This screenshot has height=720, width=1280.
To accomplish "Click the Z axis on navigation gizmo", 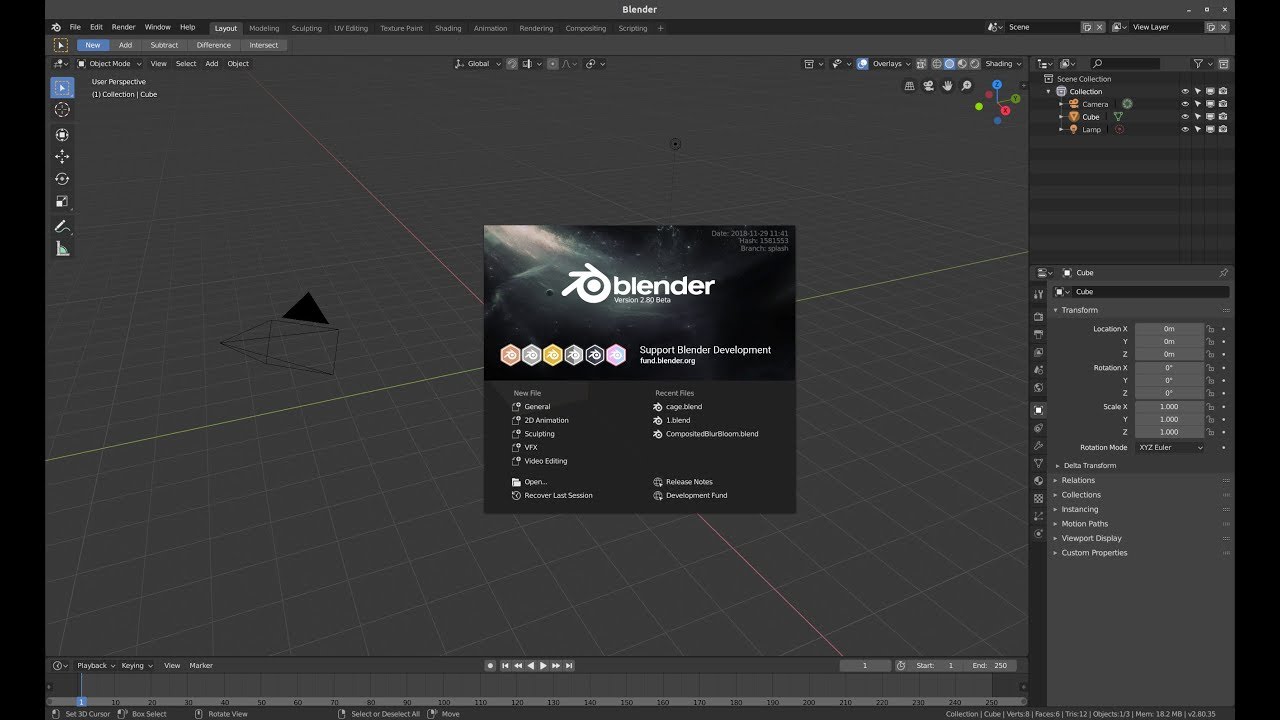I will (x=998, y=85).
